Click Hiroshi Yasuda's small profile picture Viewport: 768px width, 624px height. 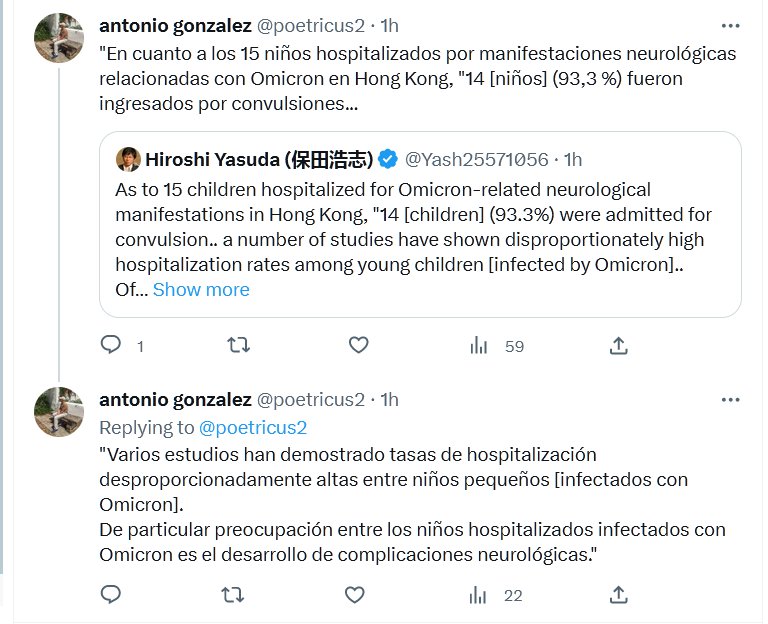(128, 160)
